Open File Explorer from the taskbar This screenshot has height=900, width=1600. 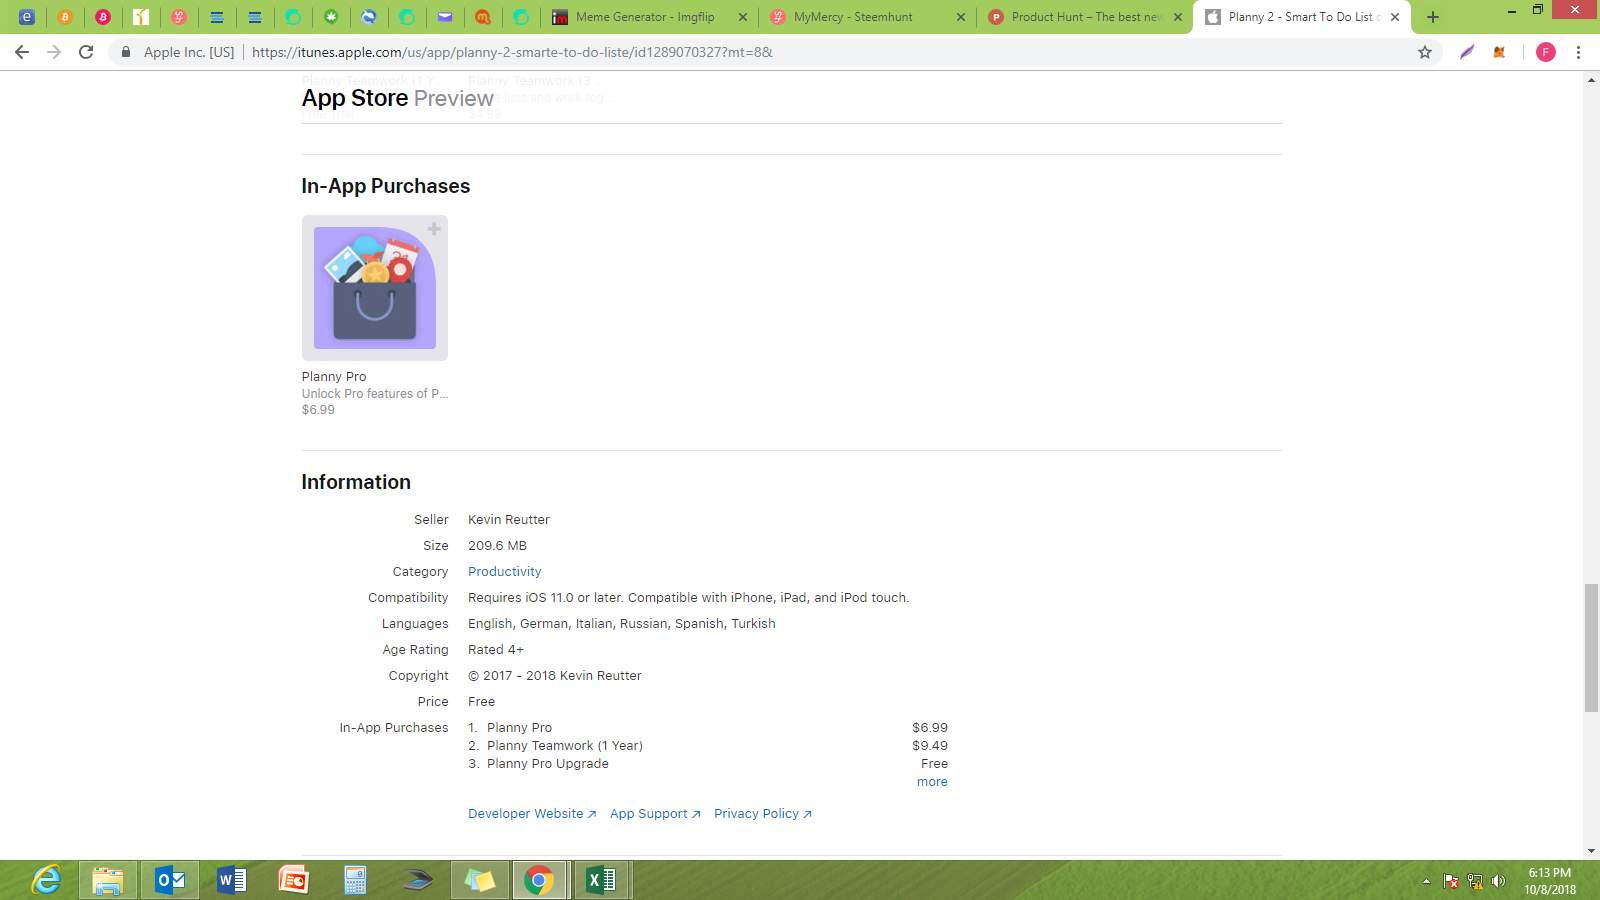coord(108,880)
